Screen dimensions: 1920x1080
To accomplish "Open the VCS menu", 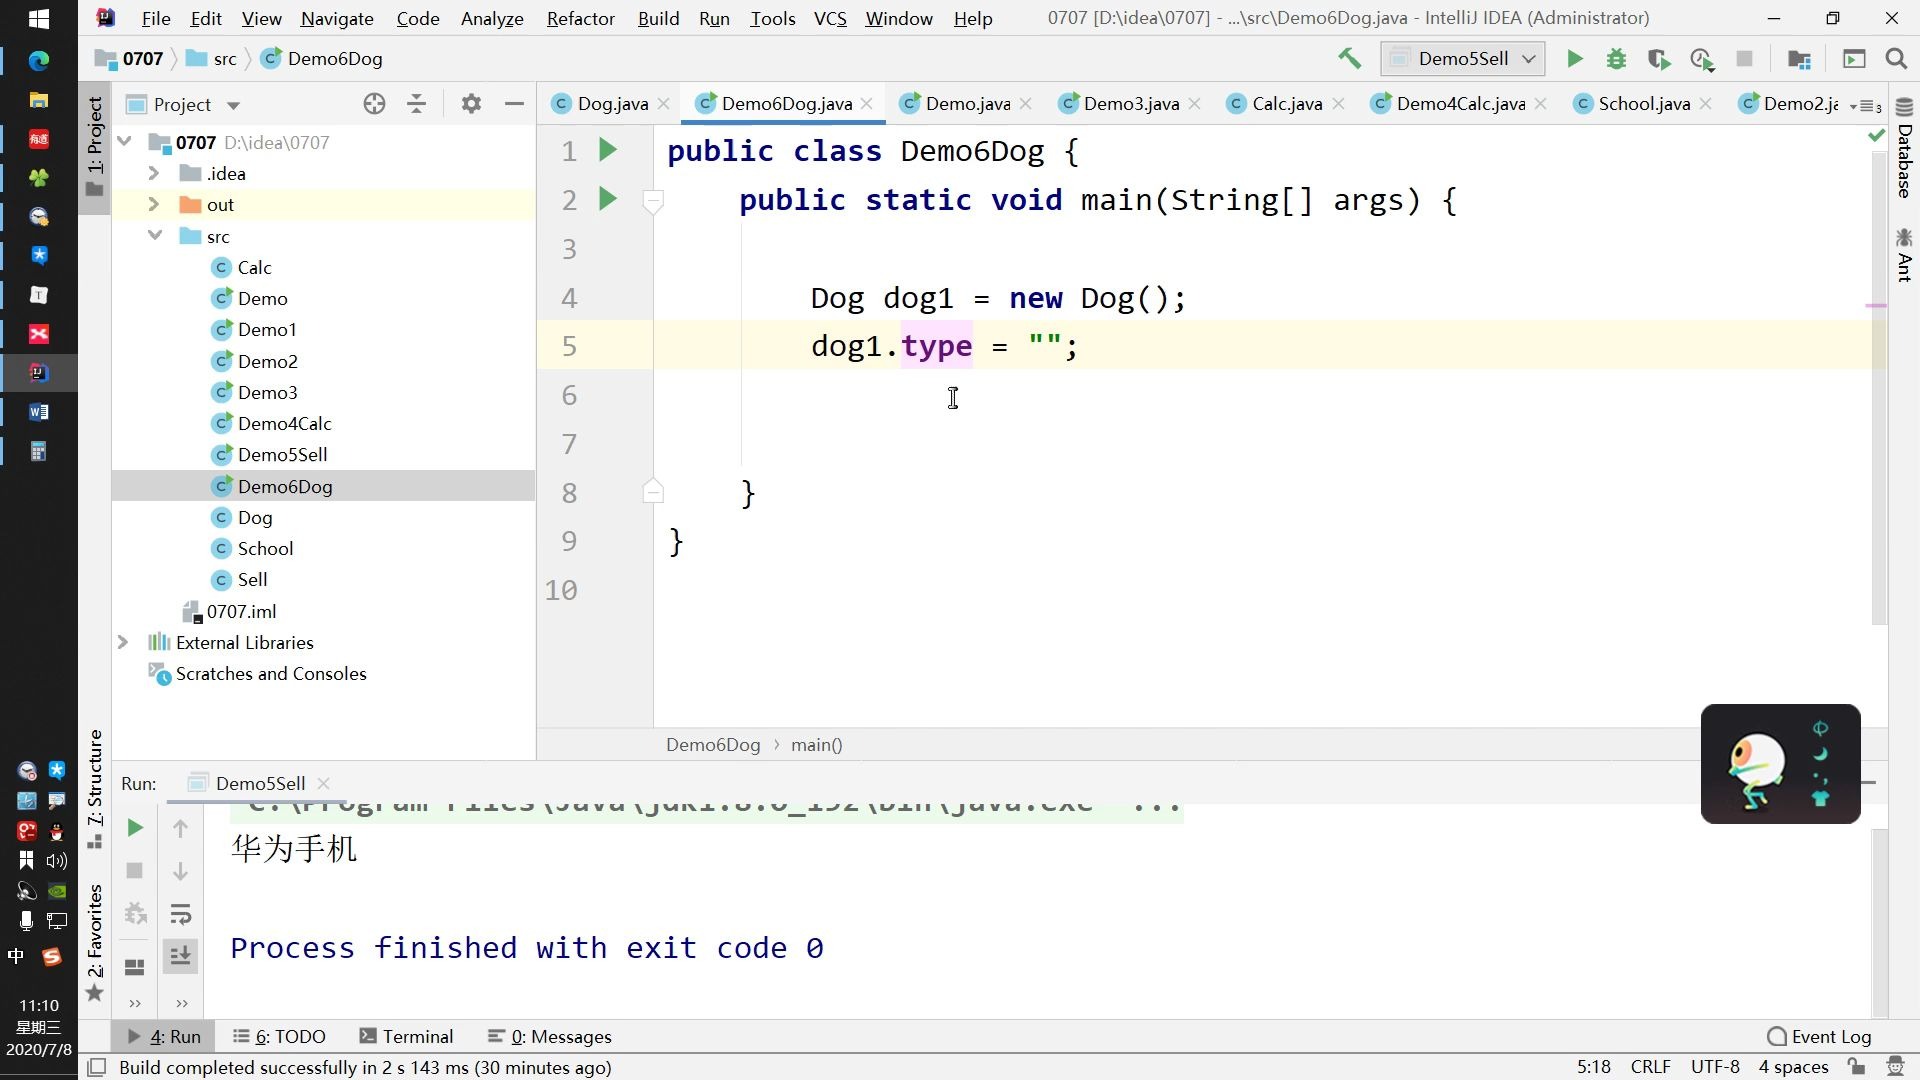I will (830, 18).
